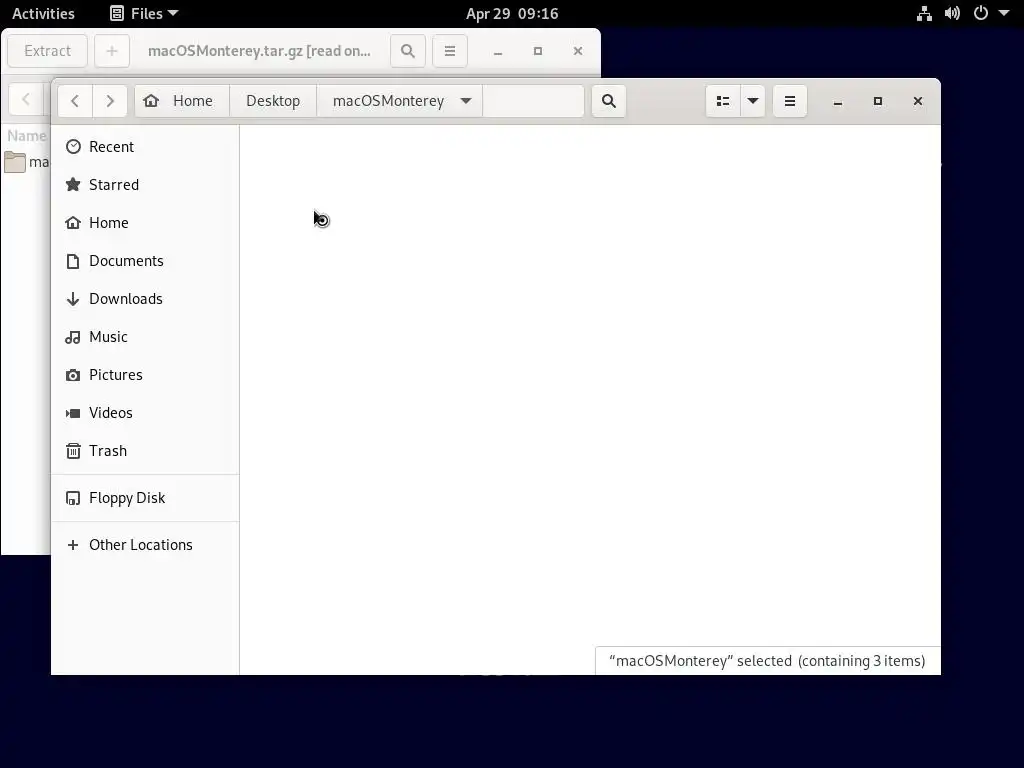Click the network status icon
Screen dimensions: 1024x768
coord(924,13)
